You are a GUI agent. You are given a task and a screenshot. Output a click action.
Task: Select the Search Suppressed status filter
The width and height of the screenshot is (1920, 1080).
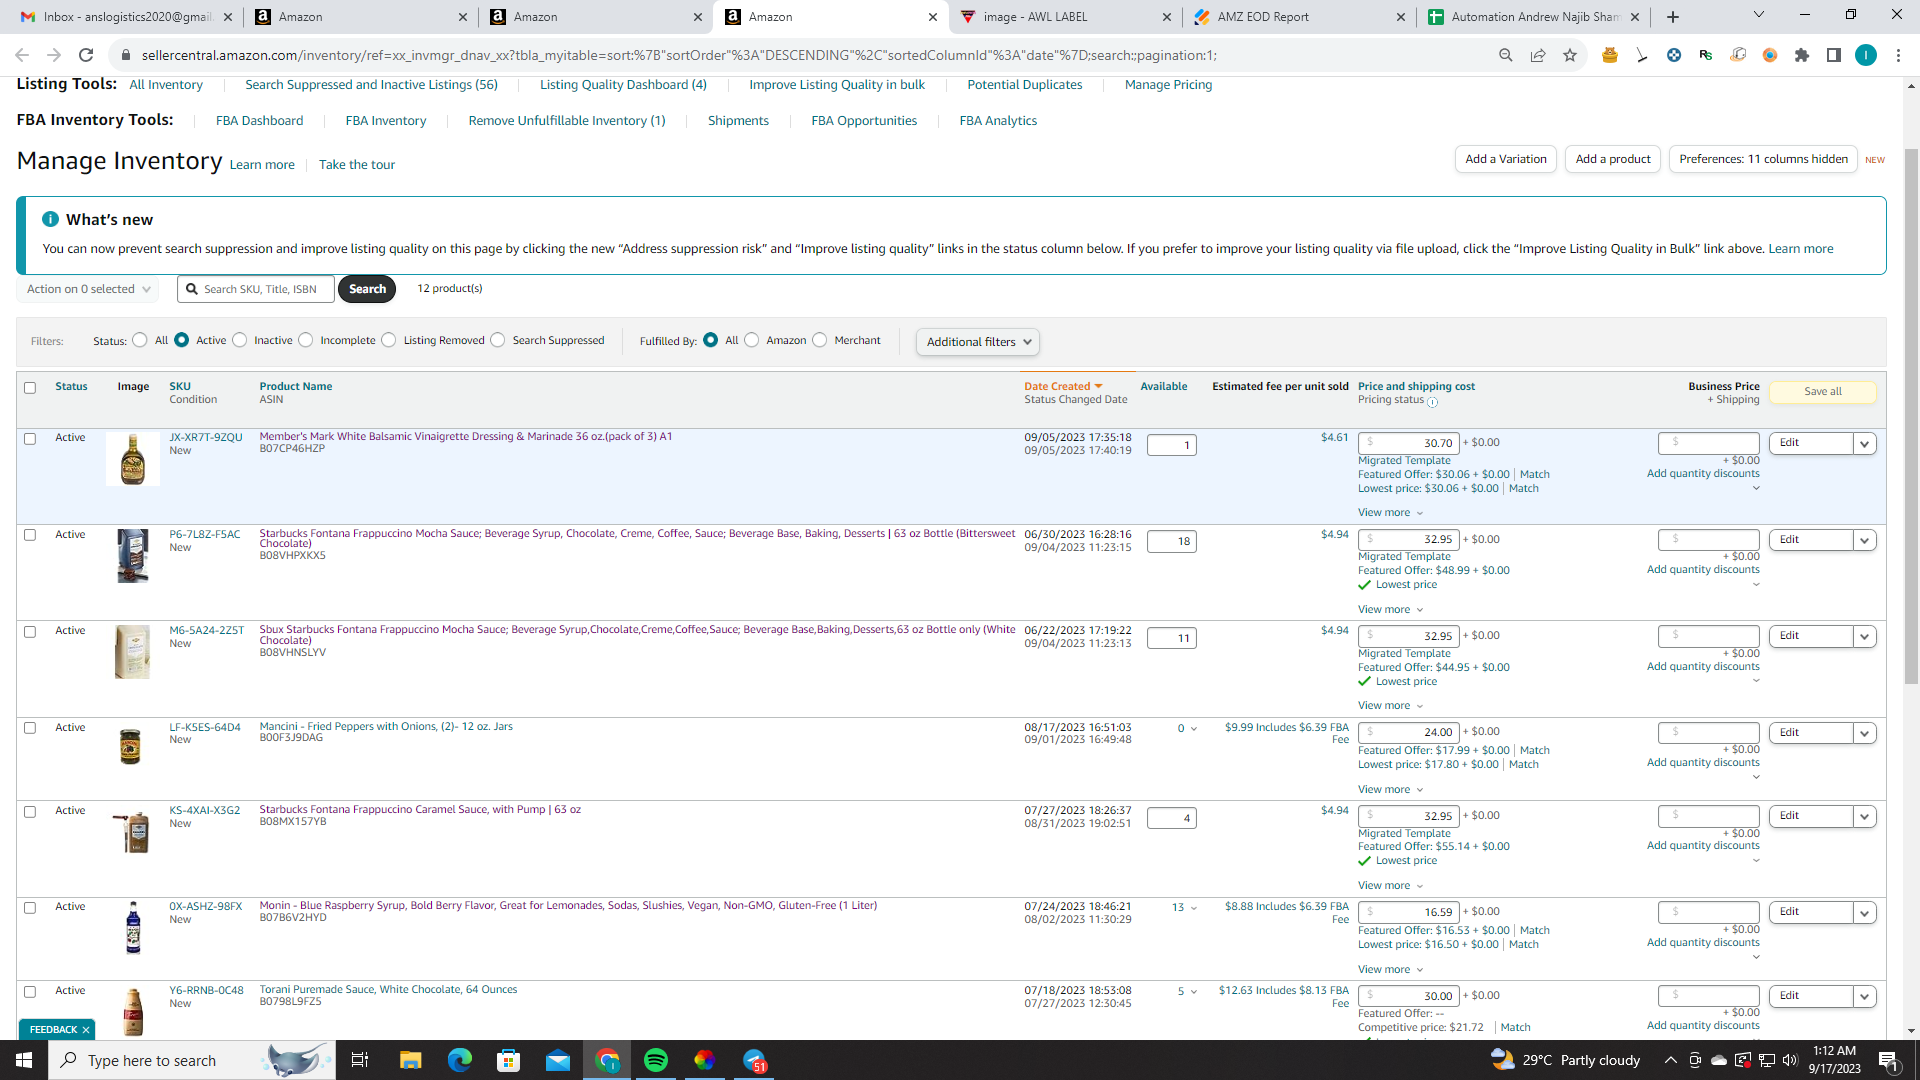(x=498, y=340)
